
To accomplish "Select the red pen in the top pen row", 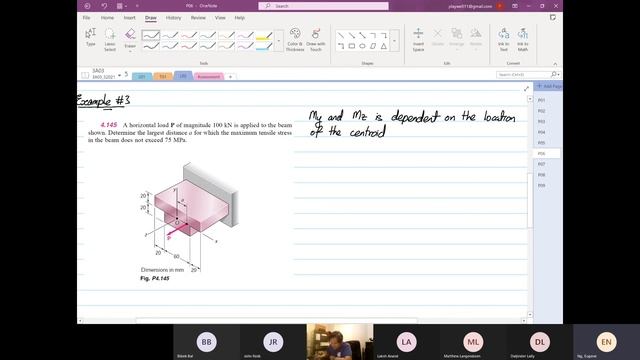I will tap(189, 36).
